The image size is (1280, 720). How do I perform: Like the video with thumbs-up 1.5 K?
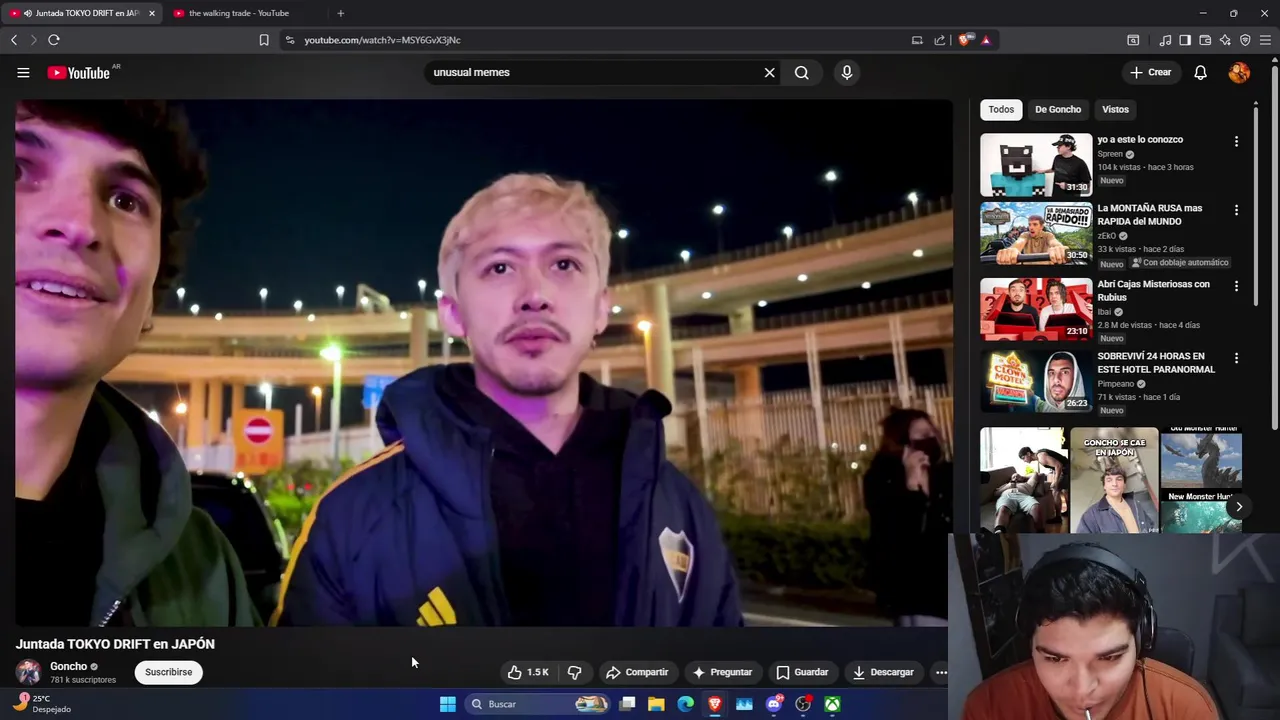(x=527, y=672)
